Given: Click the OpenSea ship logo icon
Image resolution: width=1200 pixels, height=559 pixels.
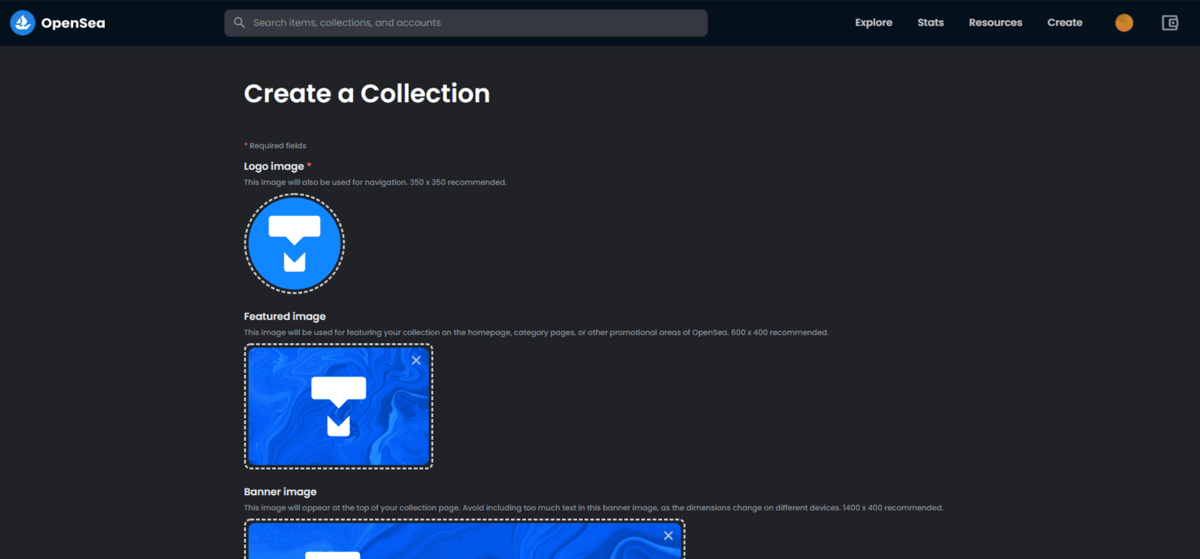Looking at the screenshot, I should tap(23, 22).
